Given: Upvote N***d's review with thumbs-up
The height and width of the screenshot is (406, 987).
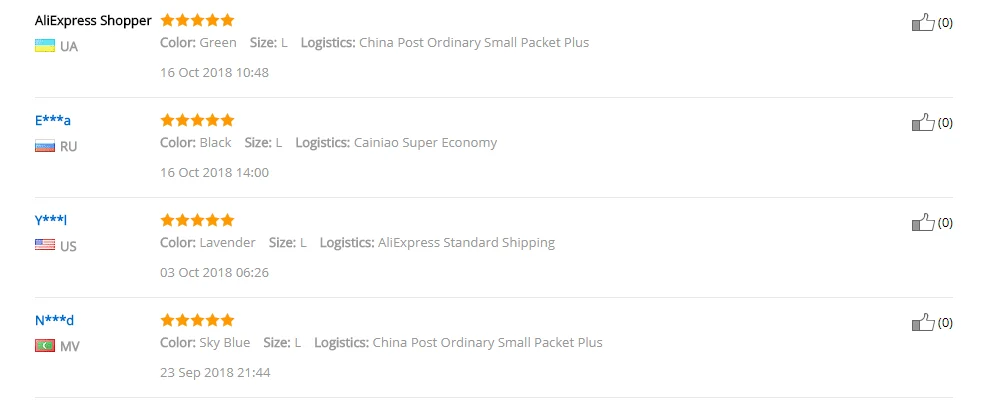Looking at the screenshot, I should tap(923, 323).
